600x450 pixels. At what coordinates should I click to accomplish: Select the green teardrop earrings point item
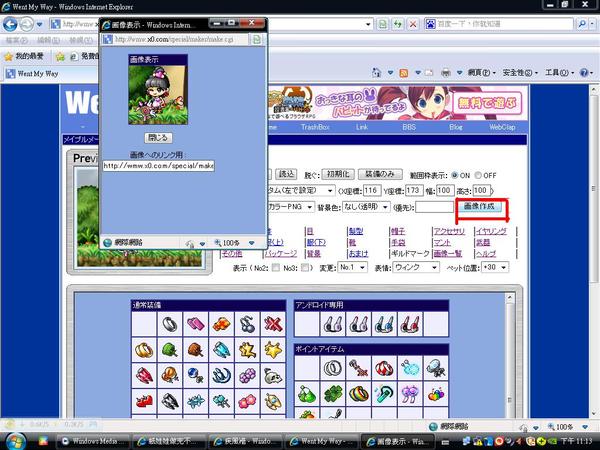click(307, 394)
